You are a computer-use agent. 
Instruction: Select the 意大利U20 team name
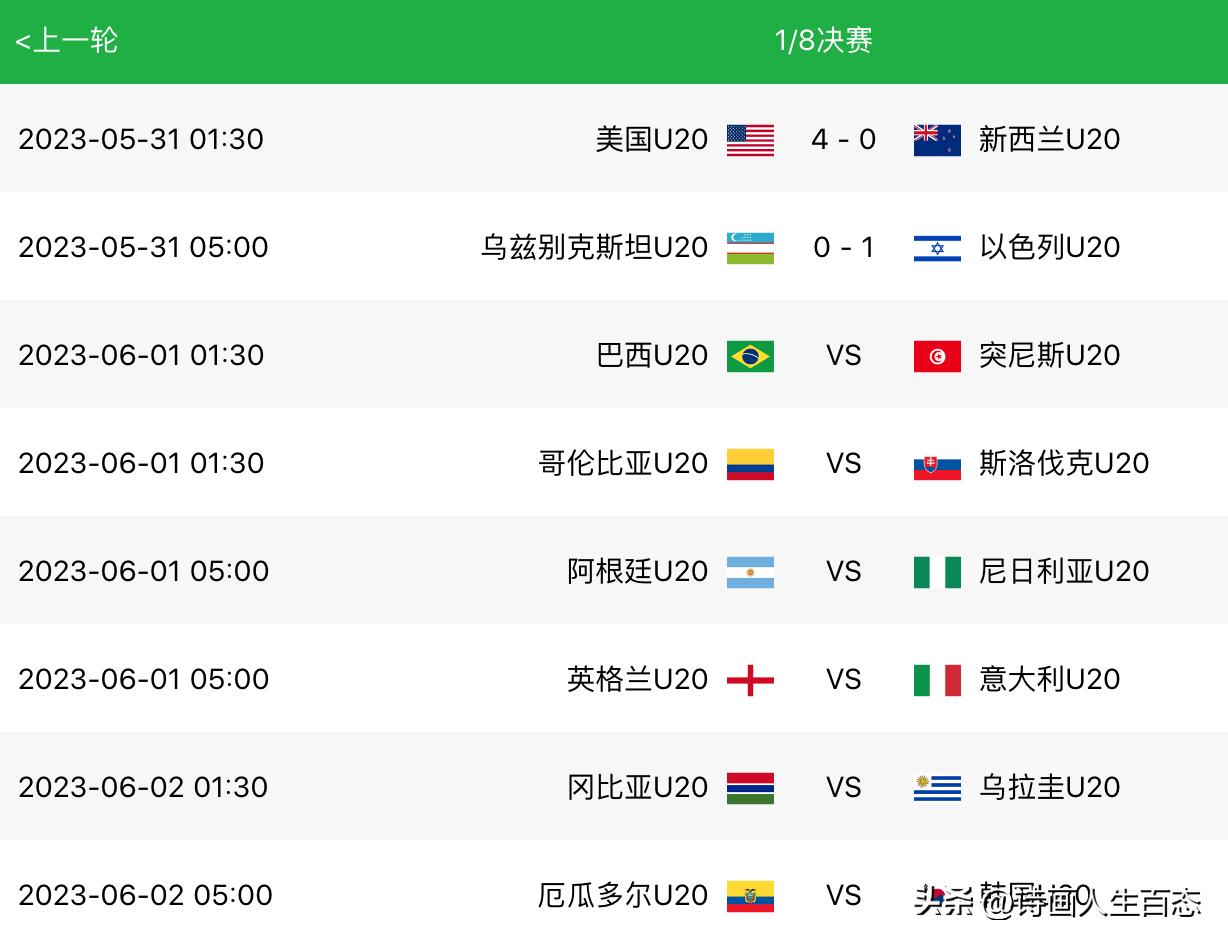pyautogui.click(x=1049, y=679)
